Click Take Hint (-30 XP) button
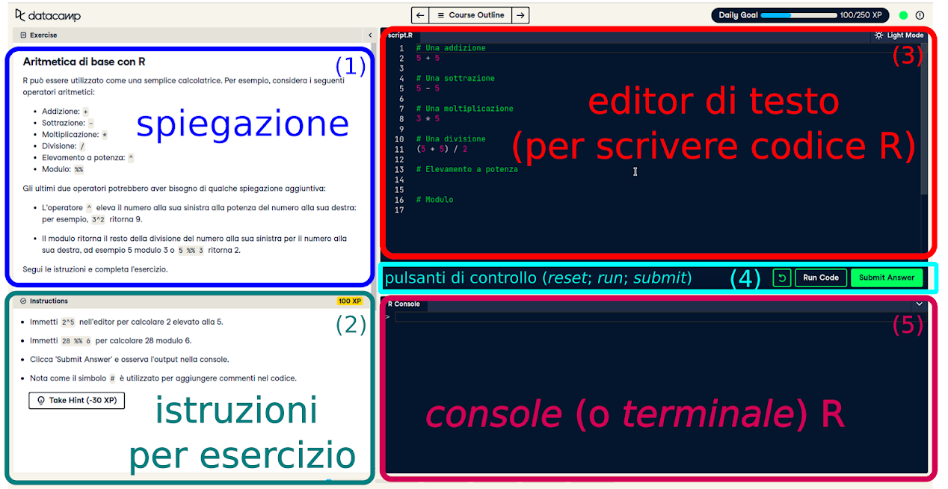The height and width of the screenshot is (489, 948). click(x=77, y=400)
